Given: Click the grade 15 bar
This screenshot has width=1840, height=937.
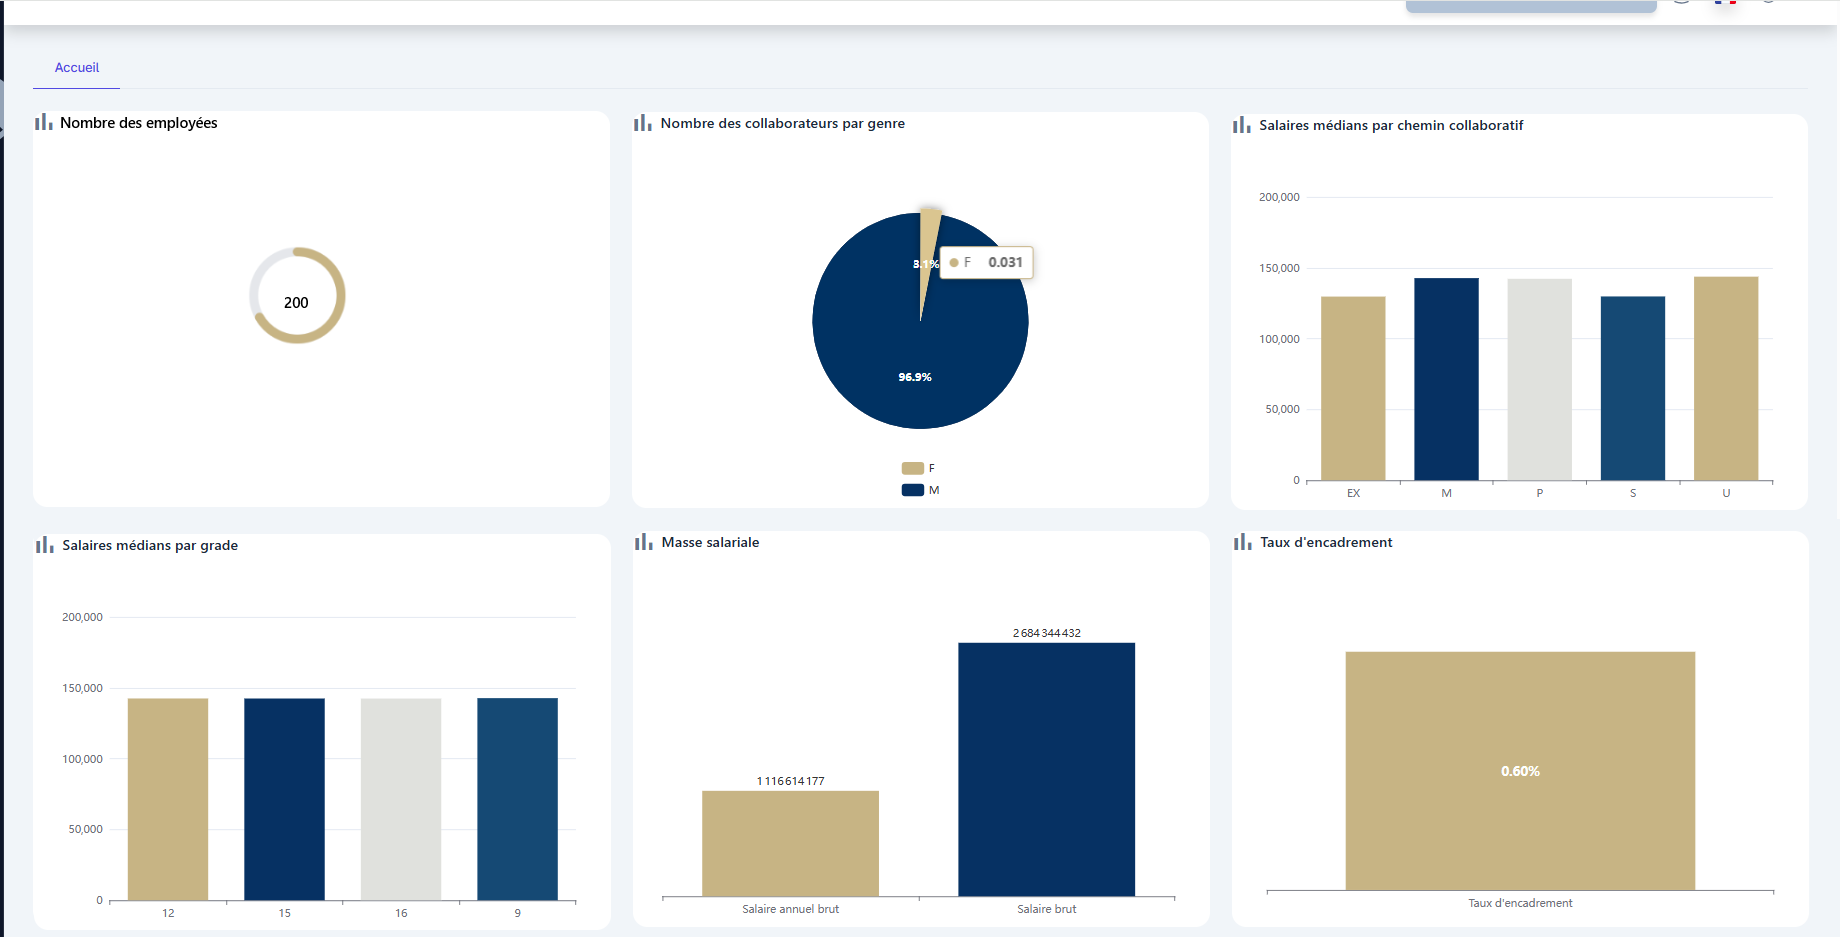Looking at the screenshot, I should tap(284, 798).
